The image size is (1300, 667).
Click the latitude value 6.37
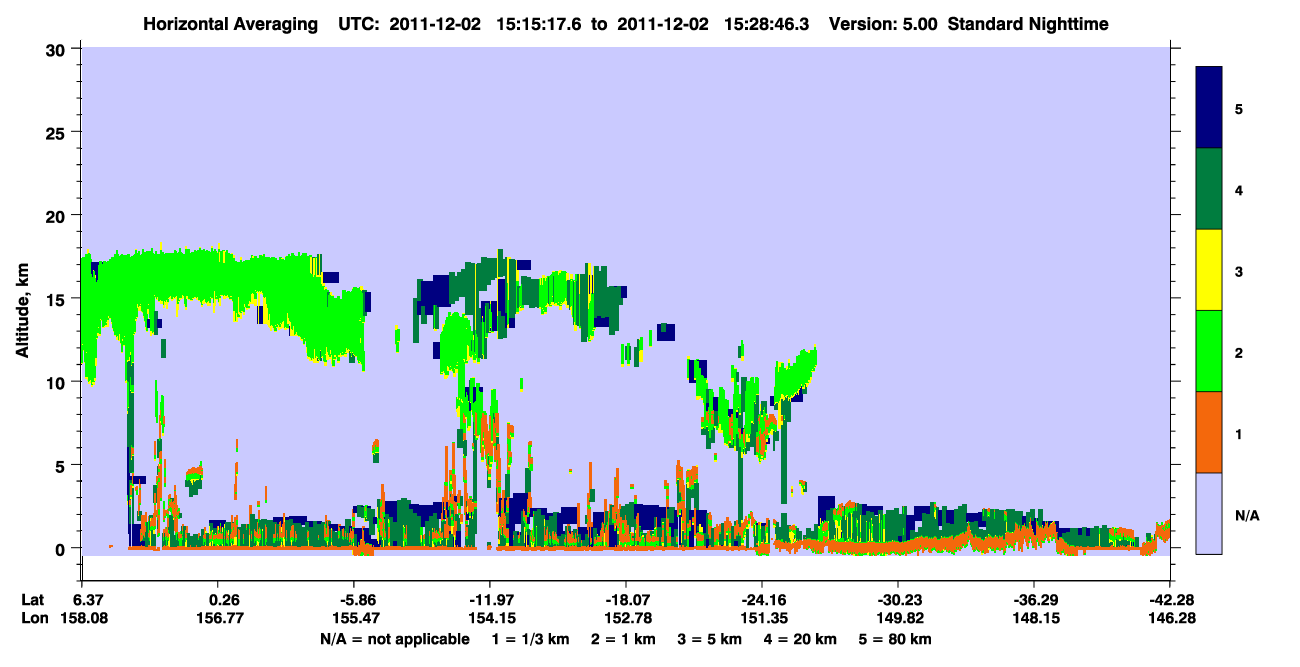point(88,600)
